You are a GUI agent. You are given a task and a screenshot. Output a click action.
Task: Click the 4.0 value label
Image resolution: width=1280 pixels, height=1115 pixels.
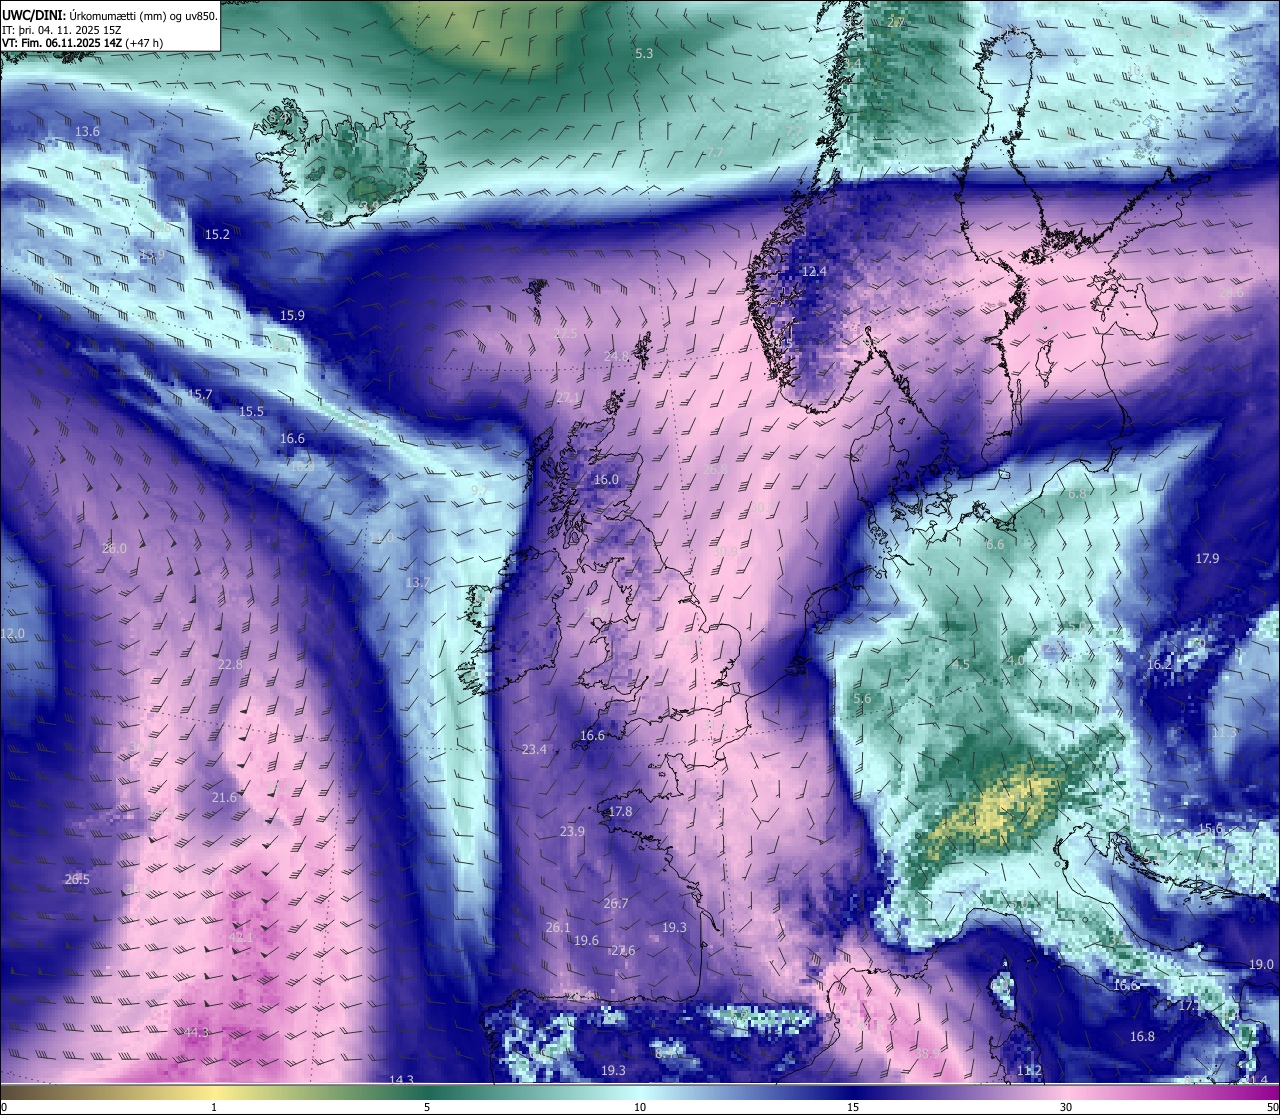pyautogui.click(x=1015, y=661)
